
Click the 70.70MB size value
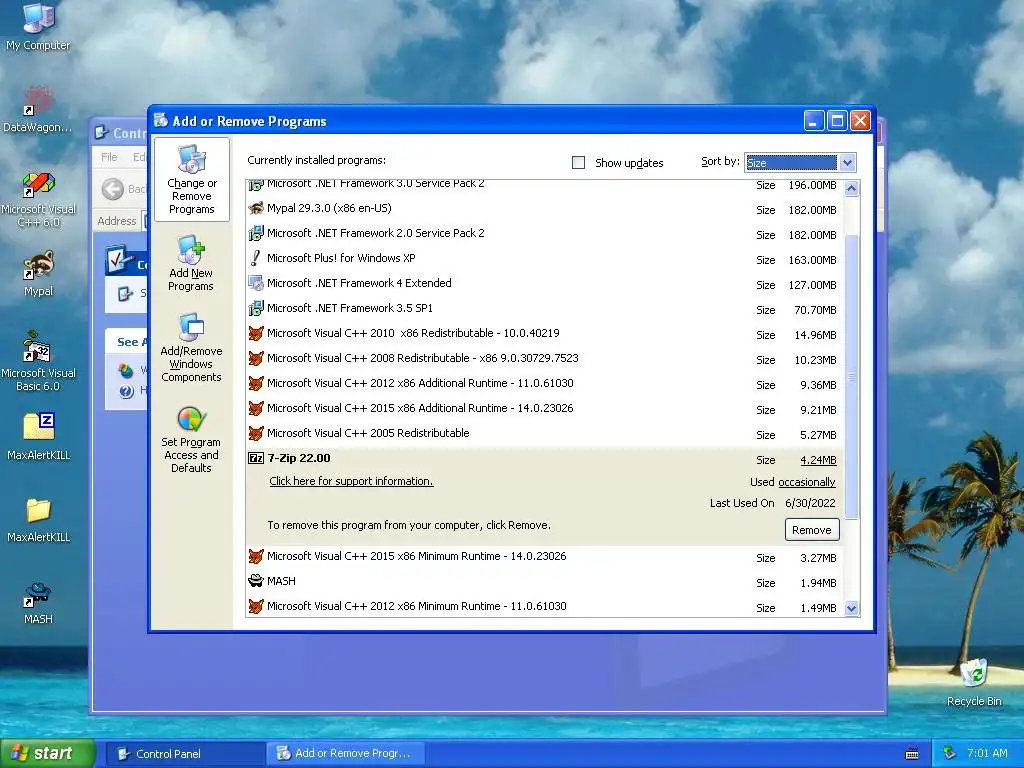click(x=815, y=310)
